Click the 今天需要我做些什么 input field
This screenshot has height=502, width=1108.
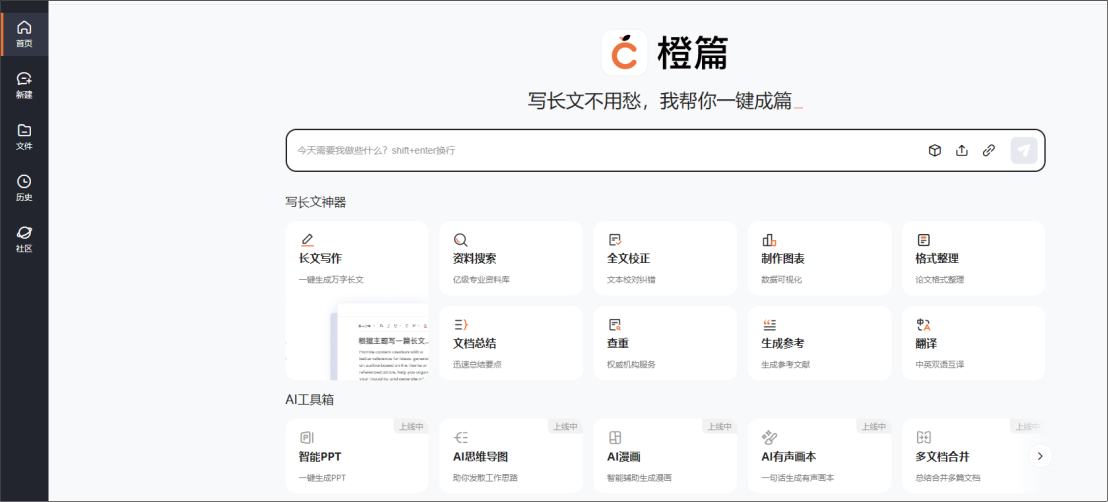(x=600, y=151)
